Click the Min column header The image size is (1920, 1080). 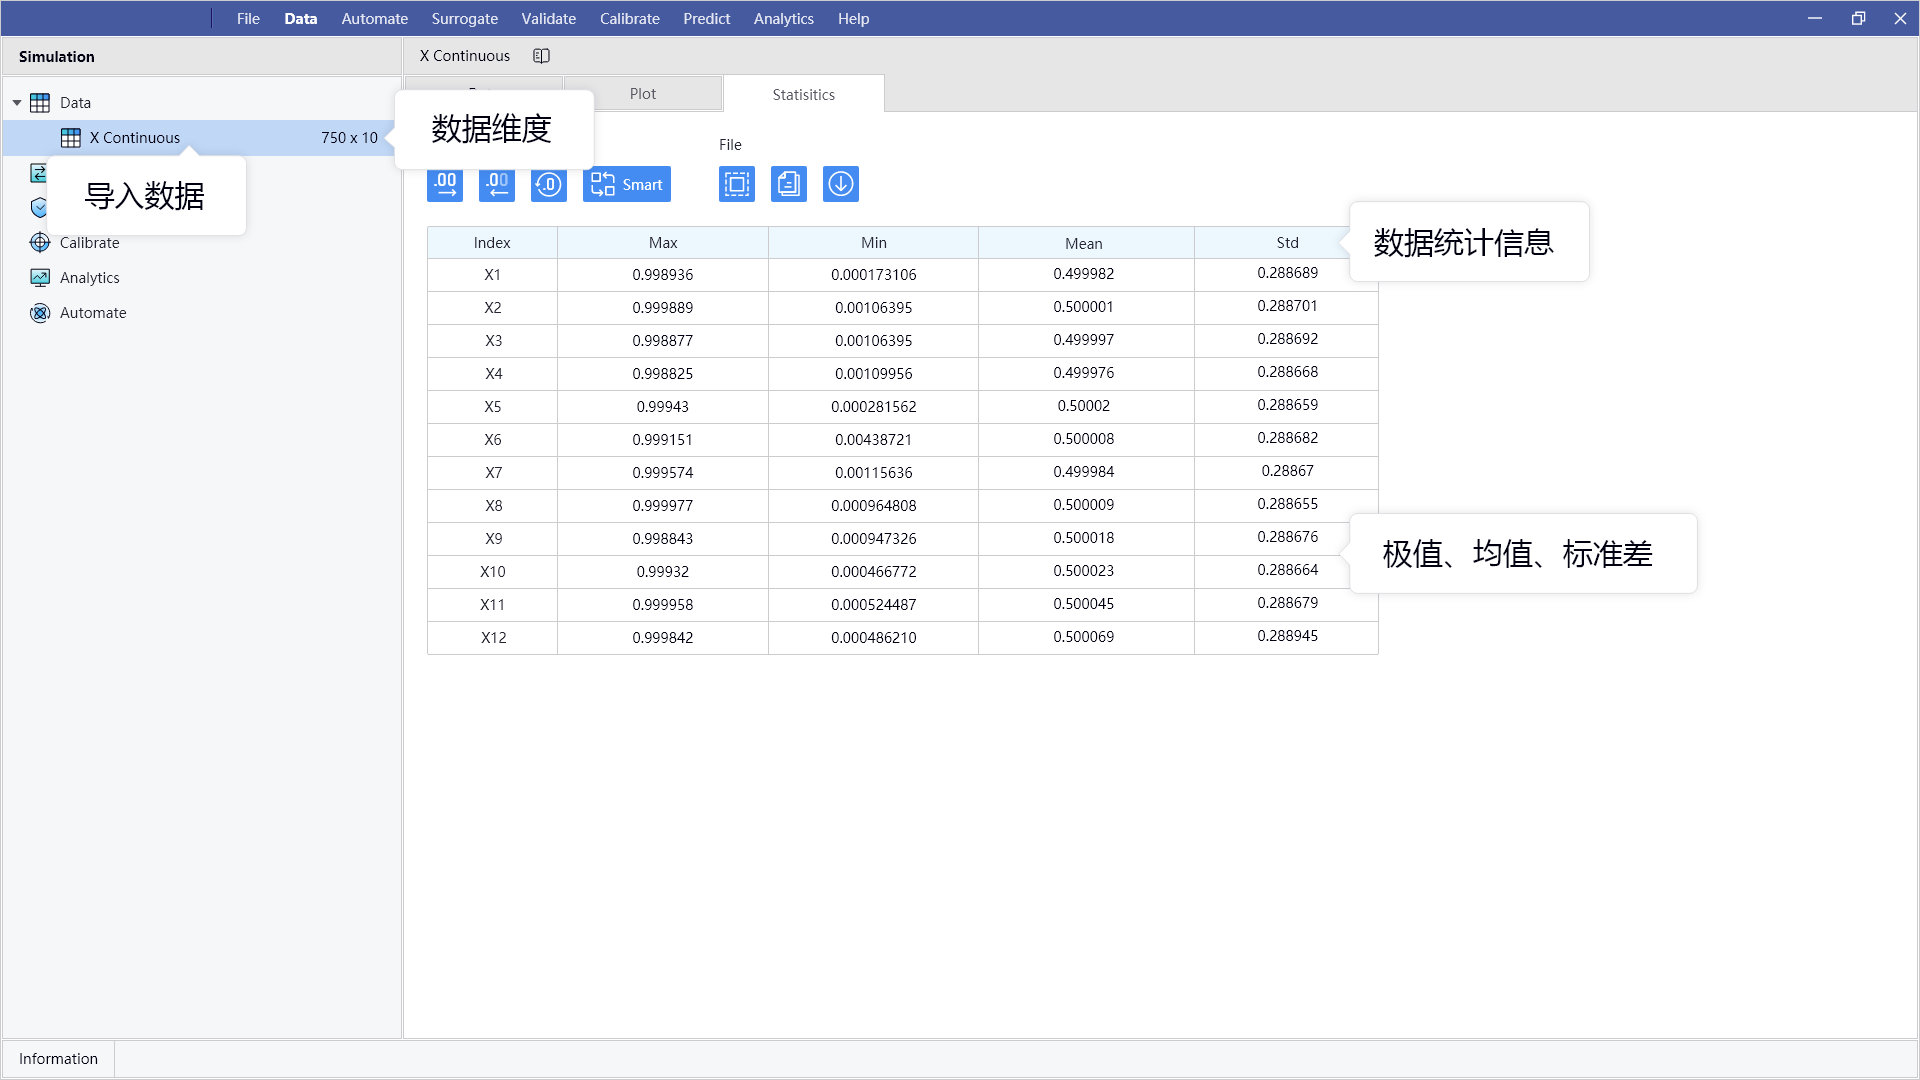[874, 243]
